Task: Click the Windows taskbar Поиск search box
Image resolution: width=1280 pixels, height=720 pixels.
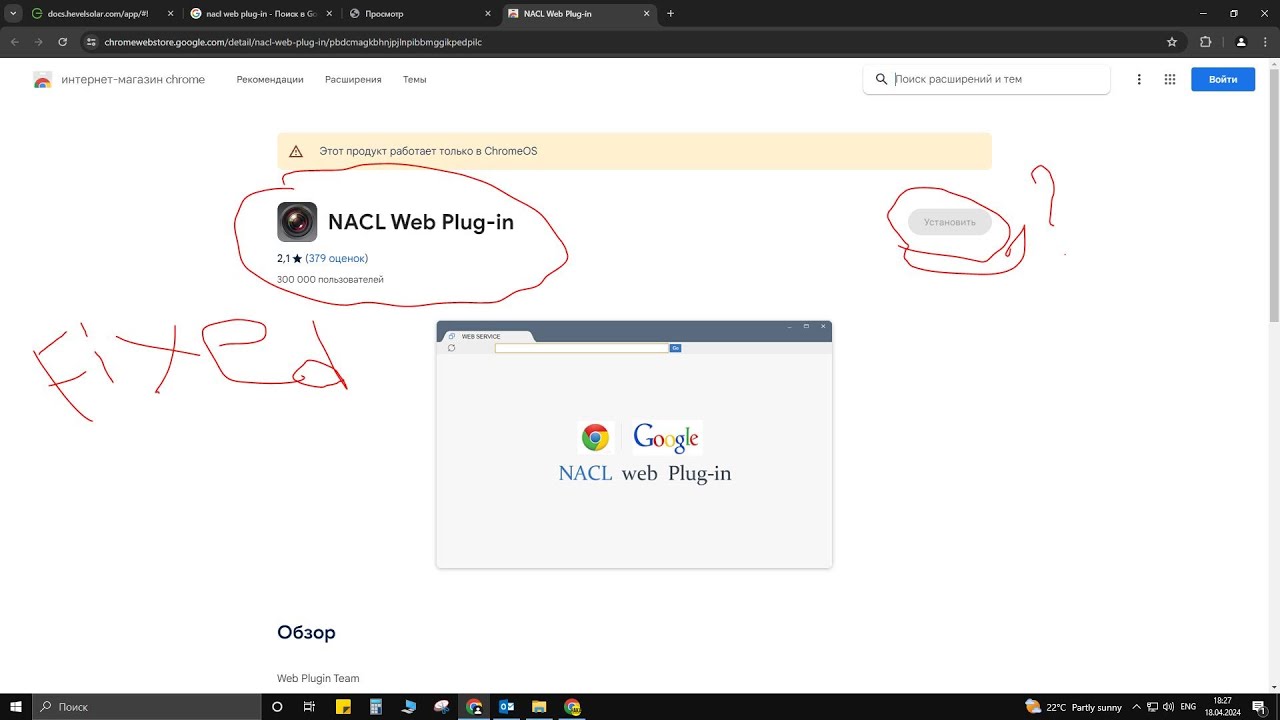Action: click(x=146, y=706)
